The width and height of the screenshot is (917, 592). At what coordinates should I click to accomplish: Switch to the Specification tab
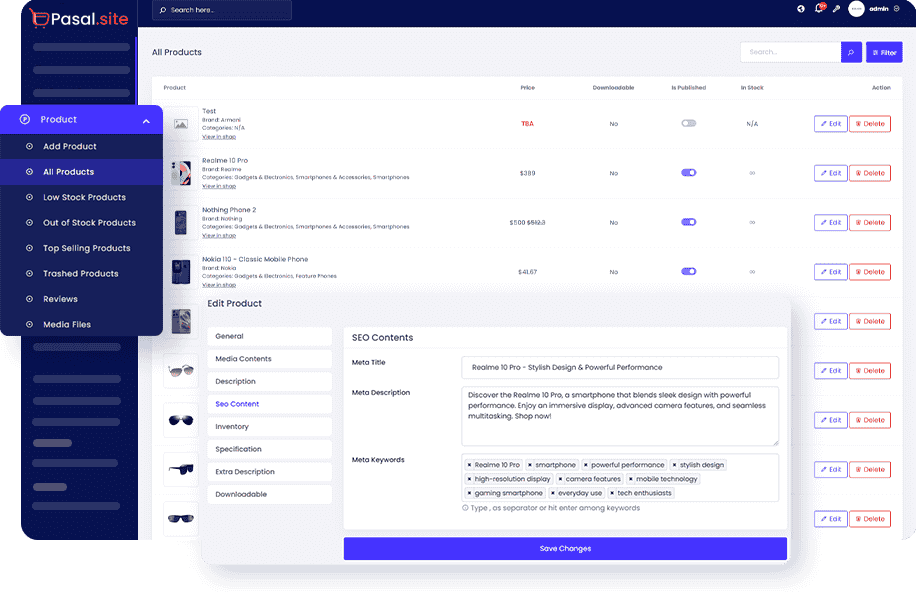(270, 449)
